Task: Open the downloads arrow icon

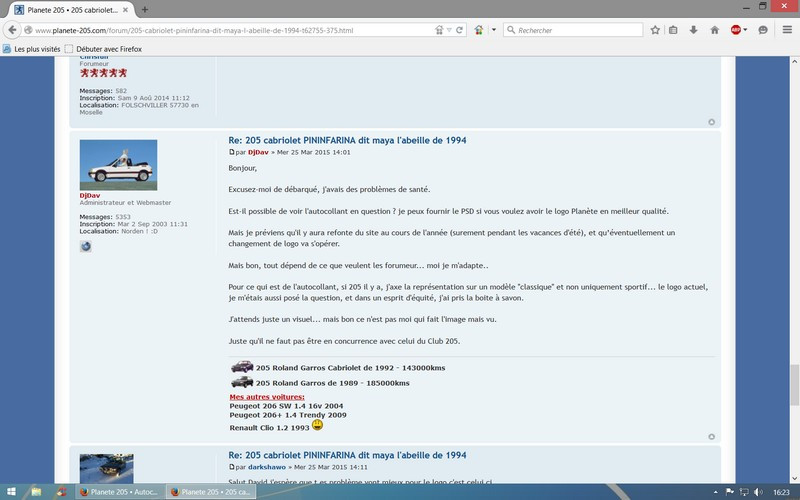Action: click(x=693, y=30)
